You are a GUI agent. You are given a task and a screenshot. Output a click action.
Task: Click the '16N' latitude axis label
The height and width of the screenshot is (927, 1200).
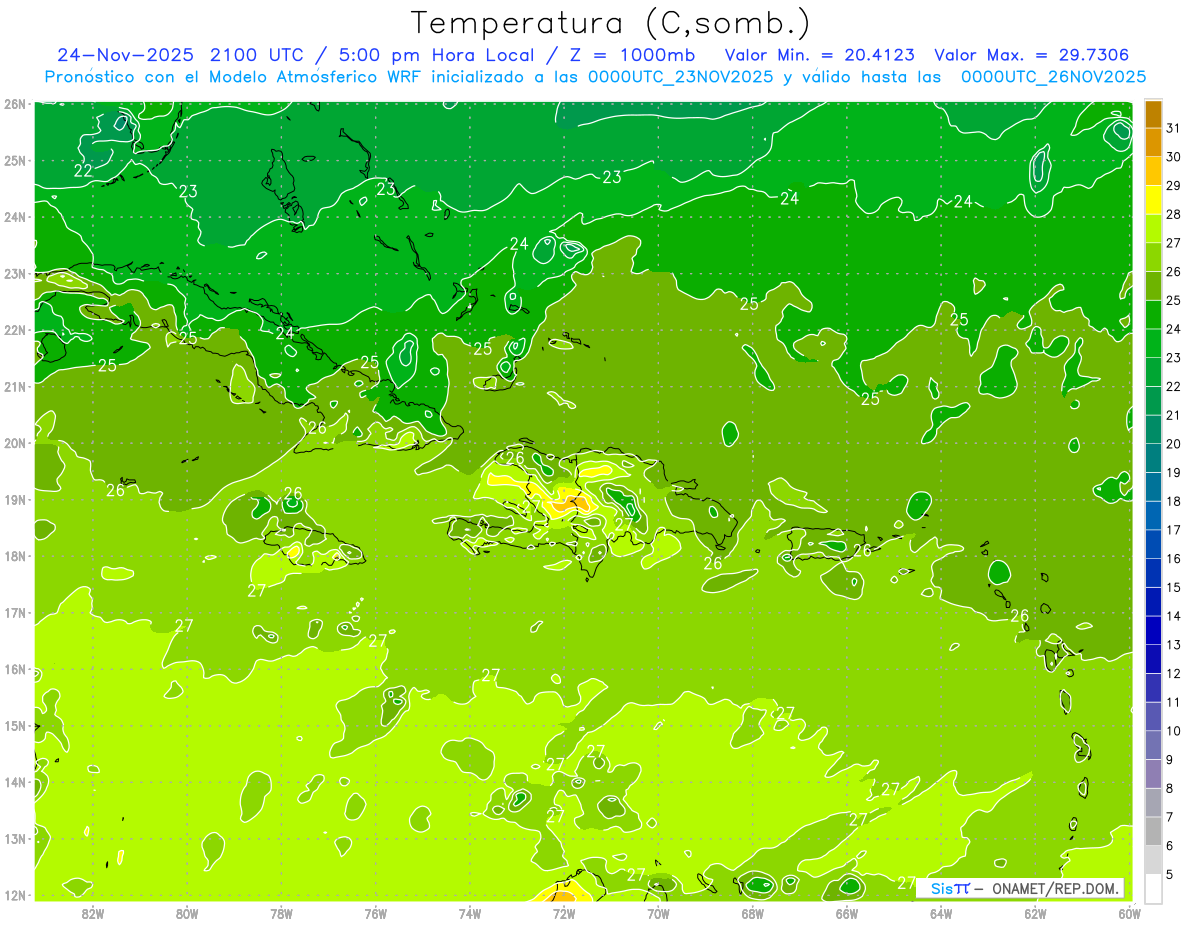[x=15, y=669]
